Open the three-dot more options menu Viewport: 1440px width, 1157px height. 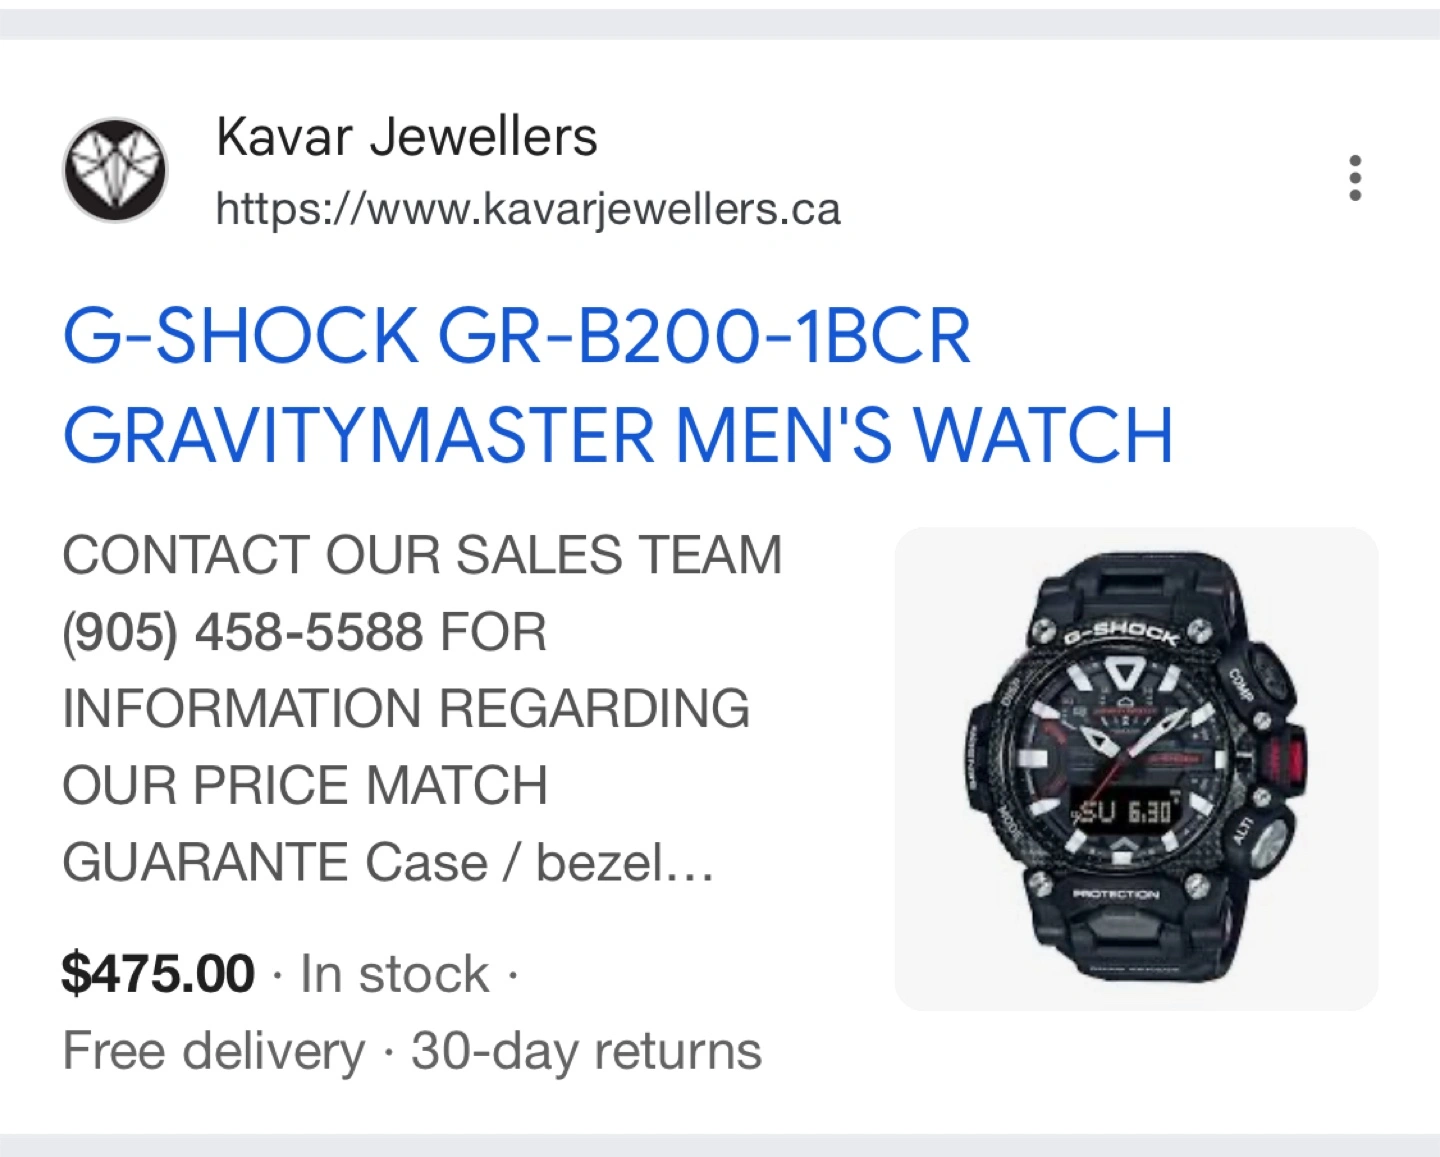point(1355,178)
